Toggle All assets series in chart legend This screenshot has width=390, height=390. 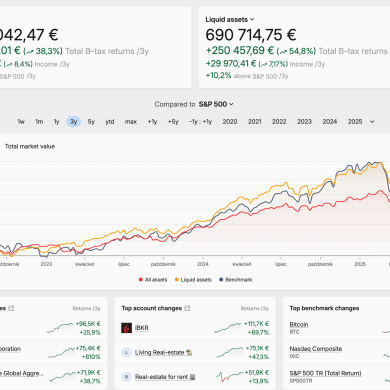click(153, 280)
